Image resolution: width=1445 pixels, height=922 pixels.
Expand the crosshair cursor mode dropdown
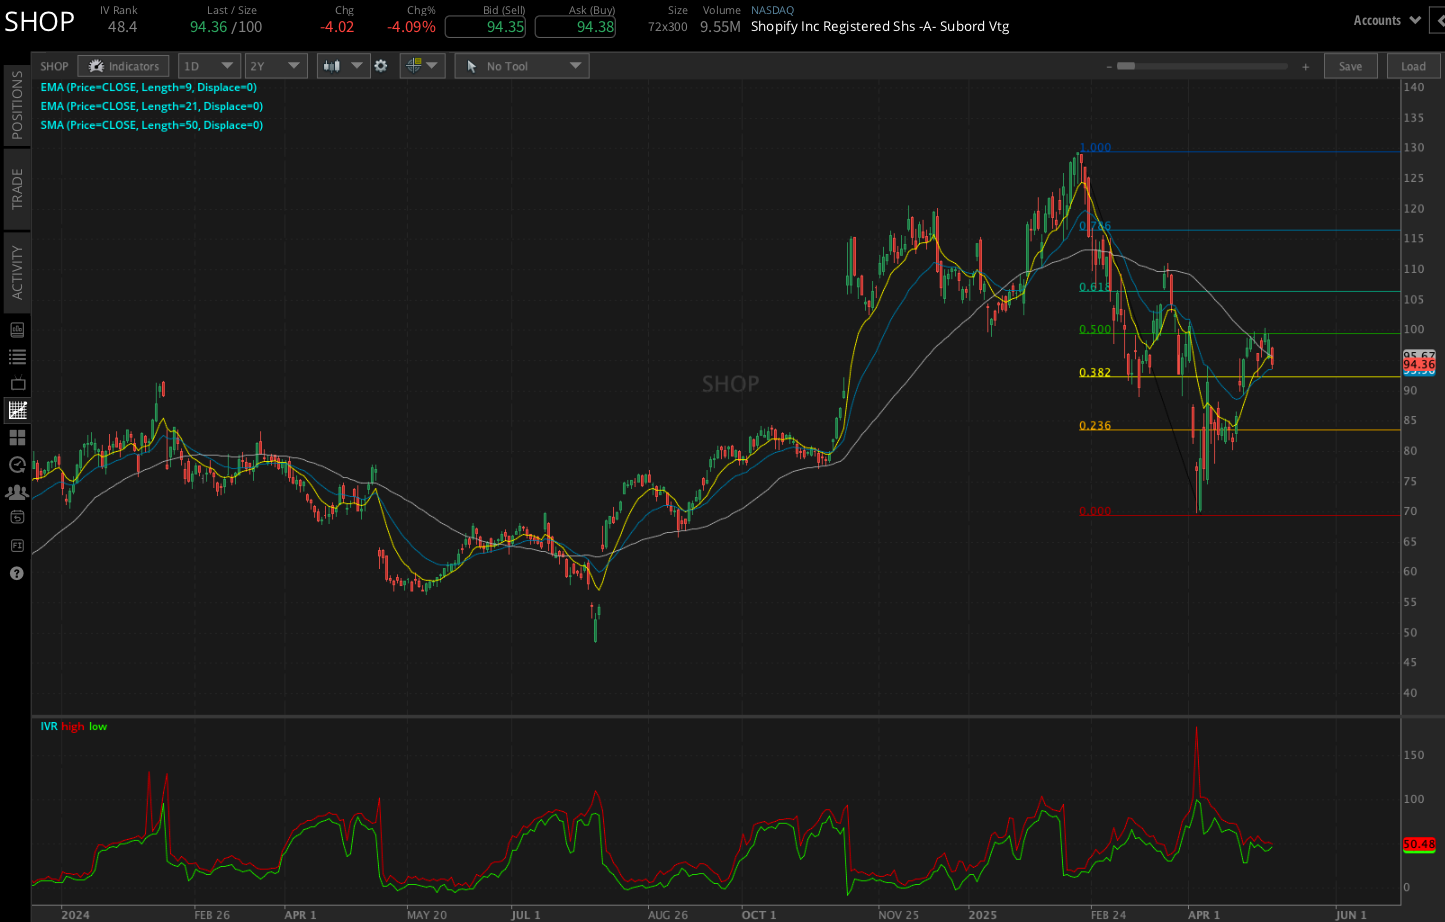point(423,66)
